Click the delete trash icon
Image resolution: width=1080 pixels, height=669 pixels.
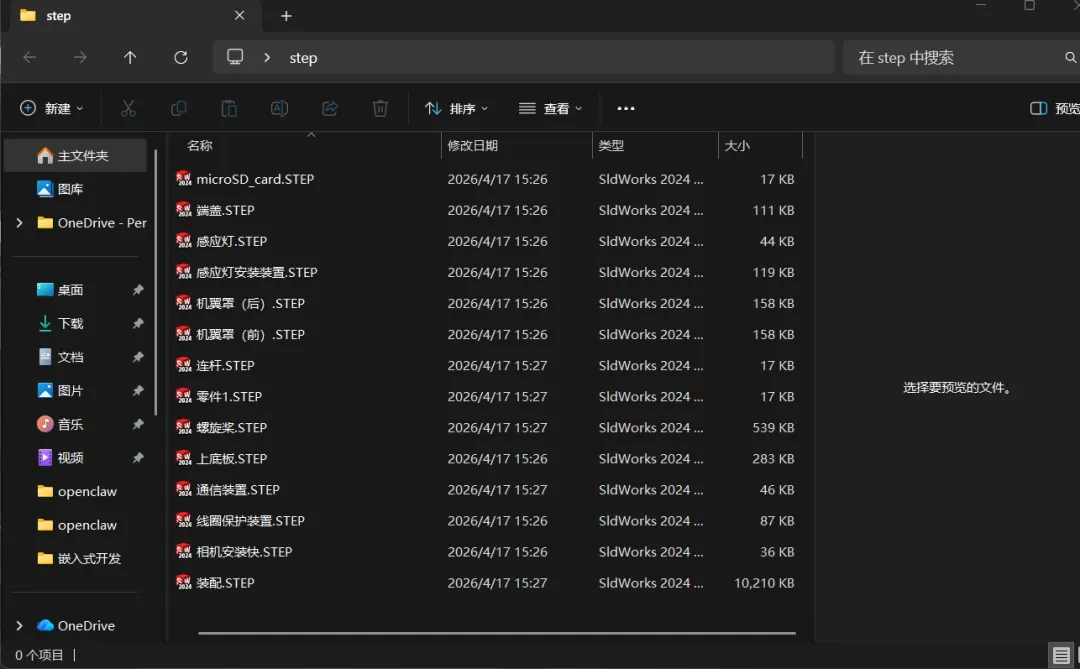[x=380, y=108]
